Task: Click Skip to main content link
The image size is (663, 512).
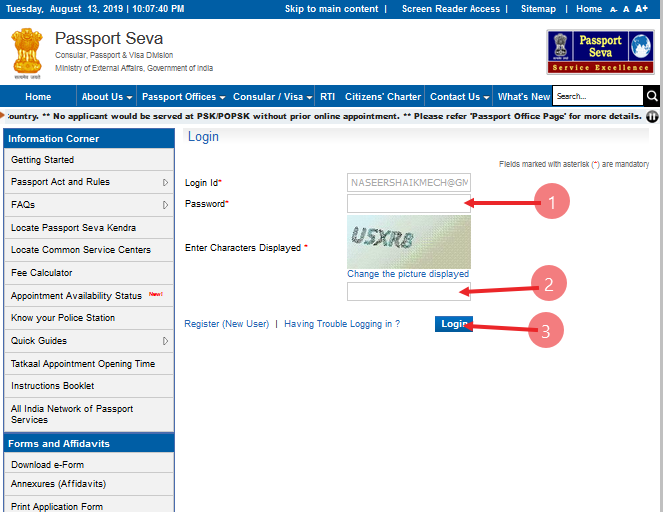Action: (x=332, y=9)
